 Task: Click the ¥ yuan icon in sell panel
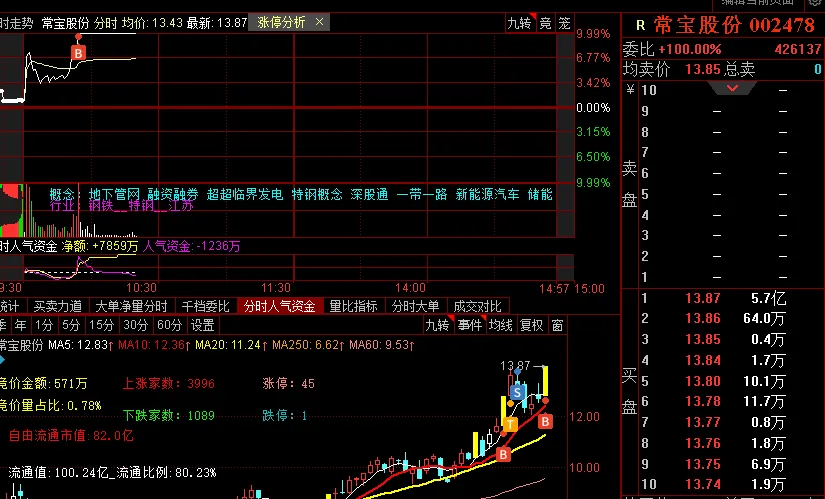pos(630,90)
